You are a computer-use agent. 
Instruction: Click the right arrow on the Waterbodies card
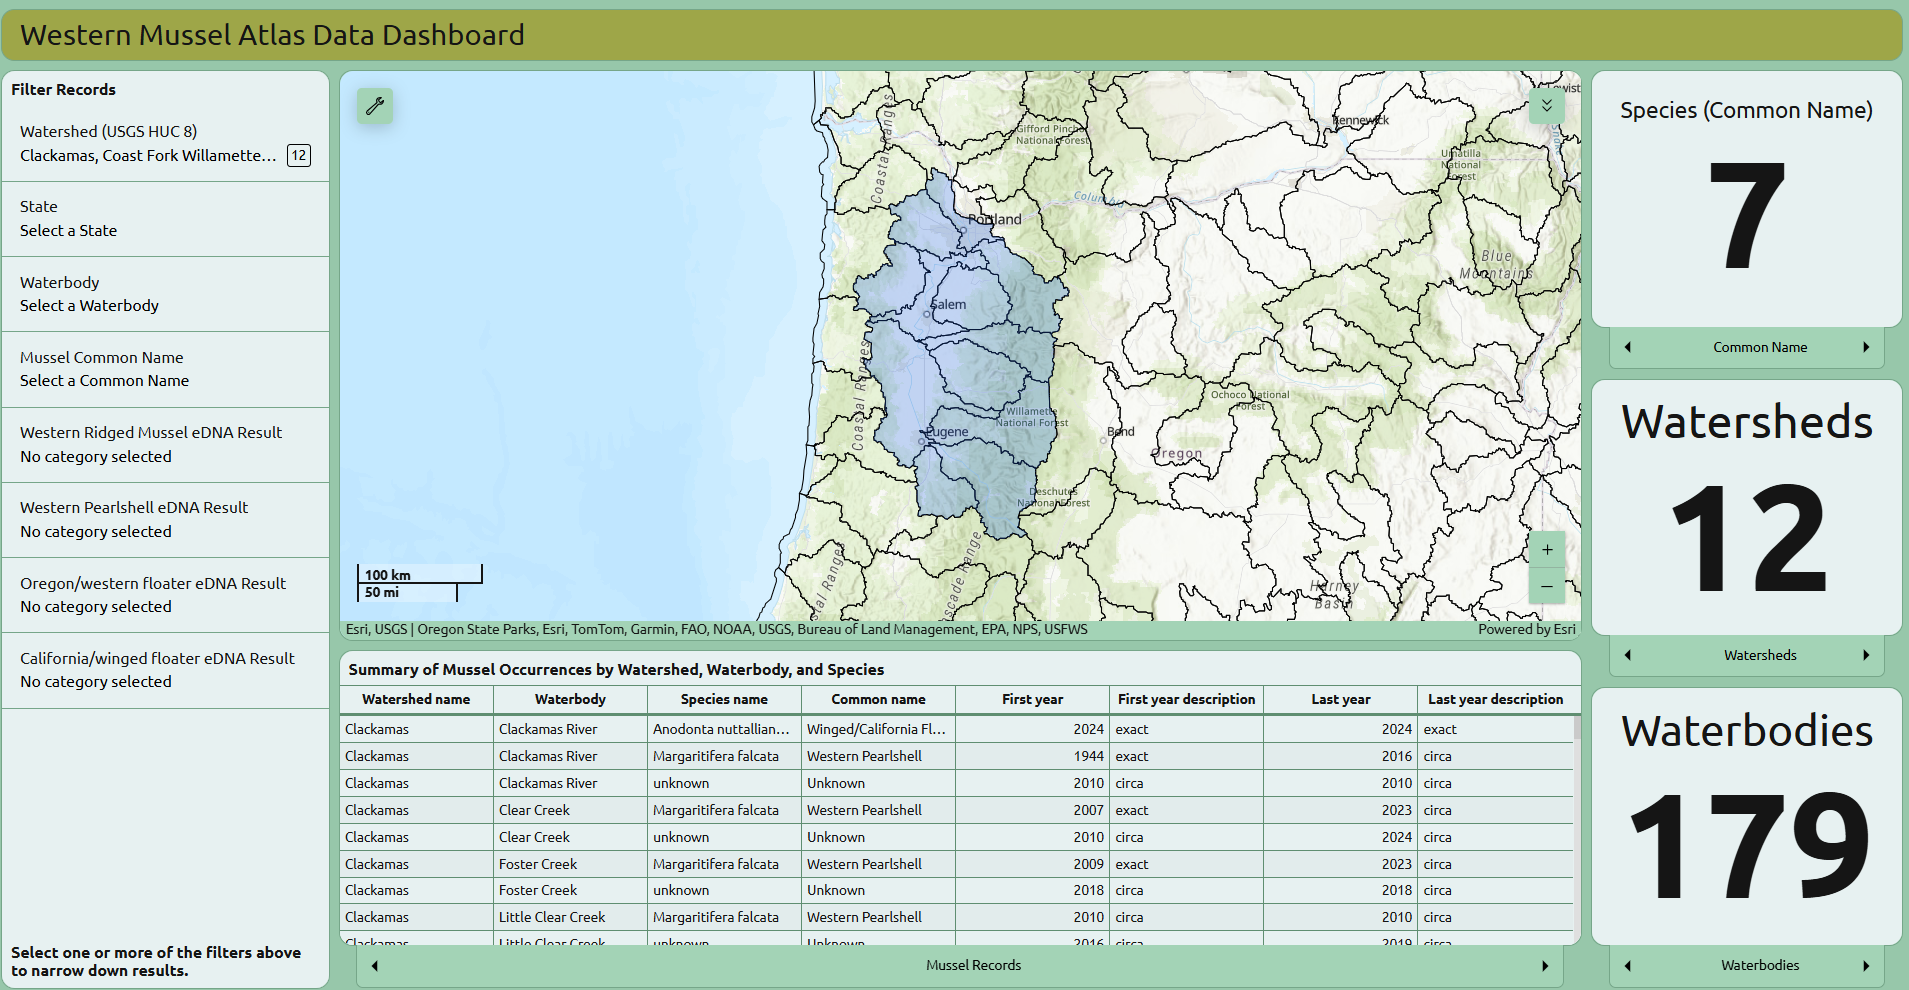tap(1866, 965)
